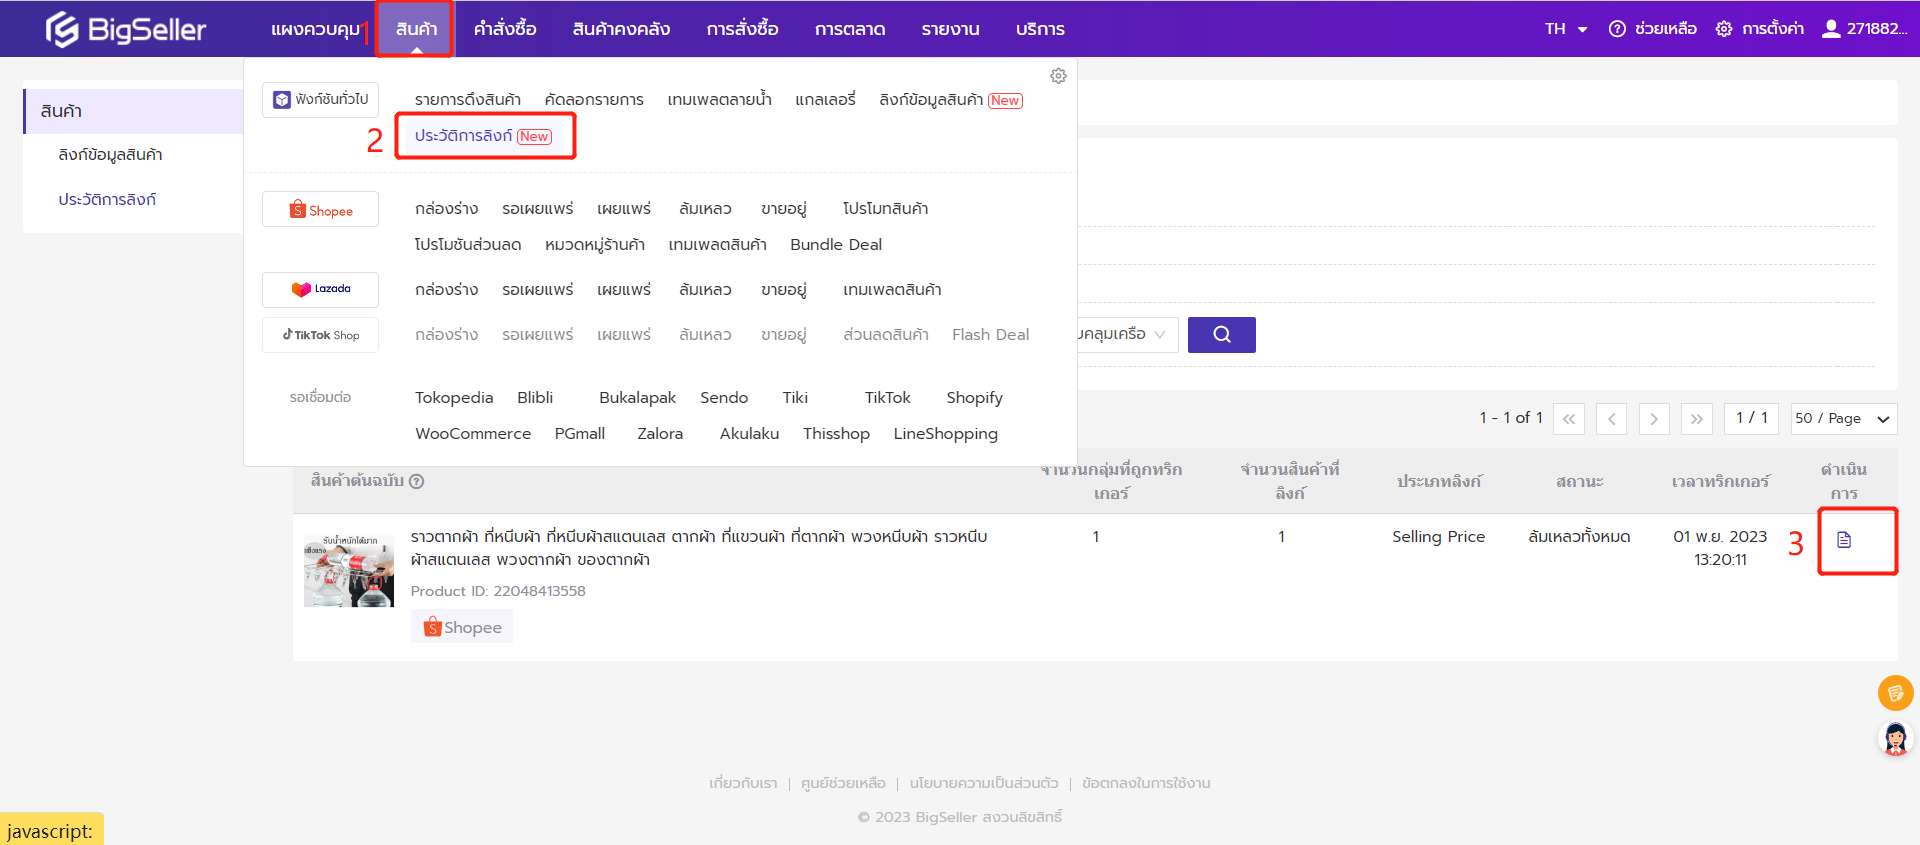Select ลิงก์ข้อมูลสินค้า in the left sidebar
Screen dimensions: 1920x845
click(110, 155)
